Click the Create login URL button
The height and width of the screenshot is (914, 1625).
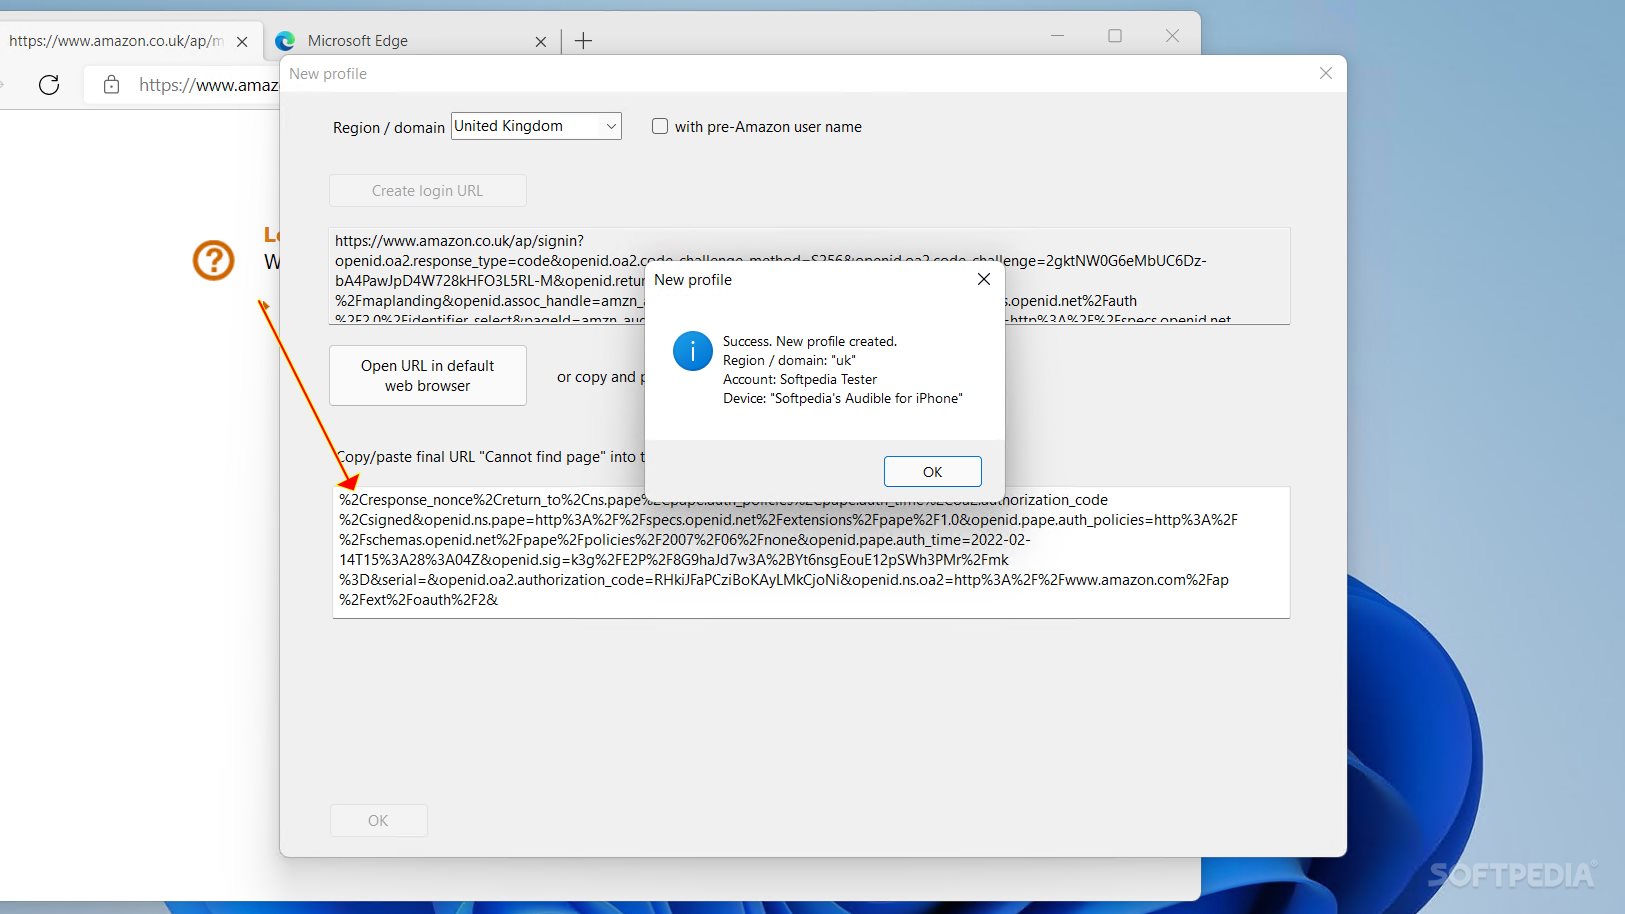coord(428,190)
